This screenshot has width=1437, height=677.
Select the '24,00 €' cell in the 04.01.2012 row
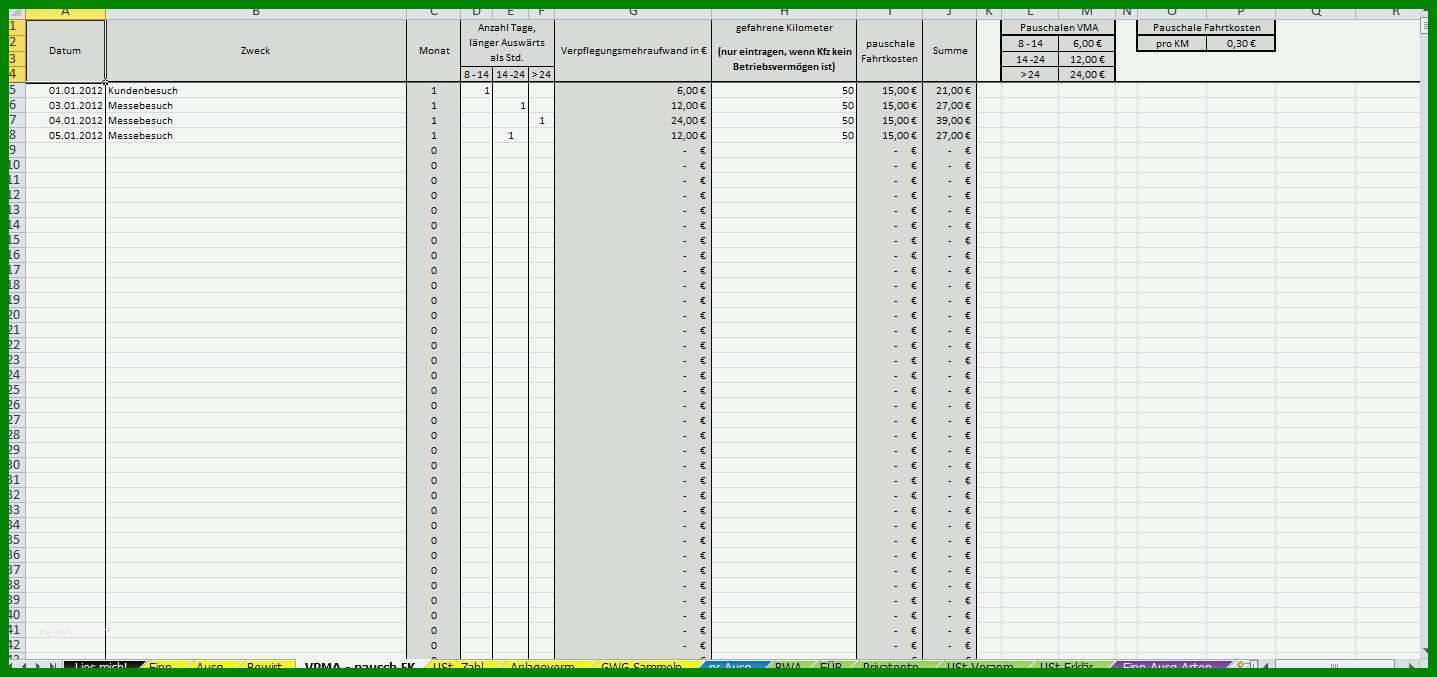click(x=633, y=120)
